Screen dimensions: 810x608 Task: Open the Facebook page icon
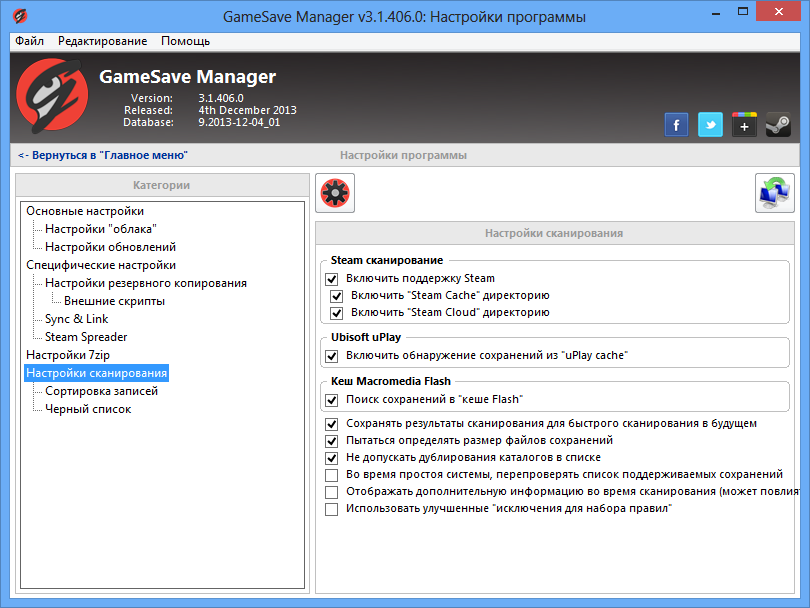point(676,124)
